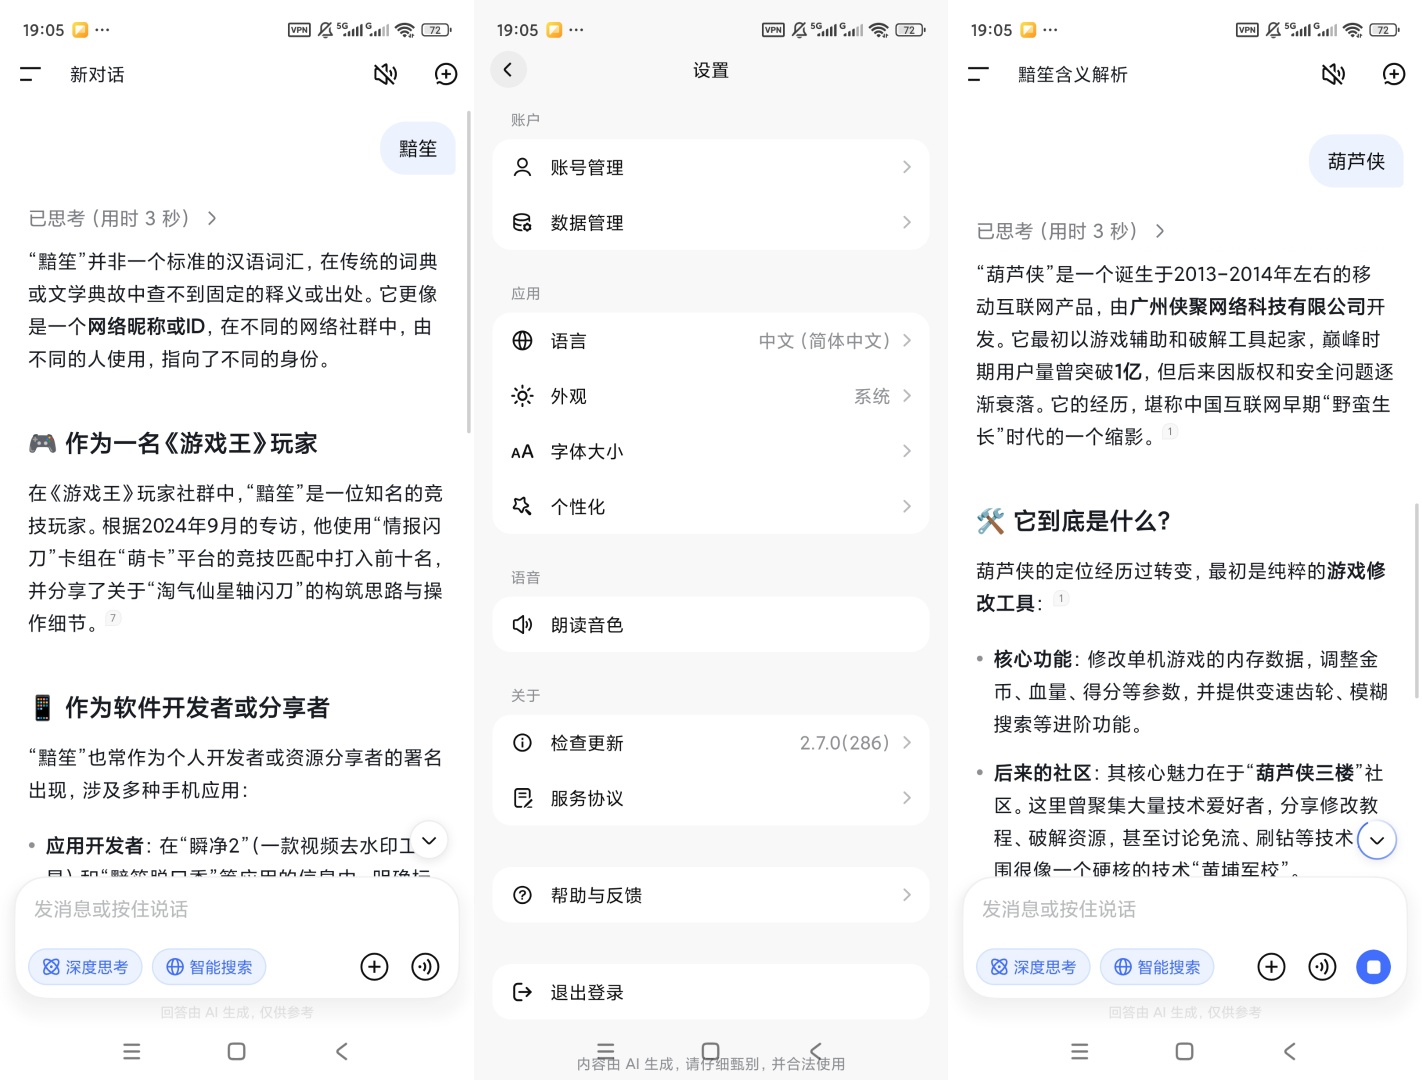1422x1080 pixels.
Task: Click the 账号管理 person icon
Action: [522, 167]
